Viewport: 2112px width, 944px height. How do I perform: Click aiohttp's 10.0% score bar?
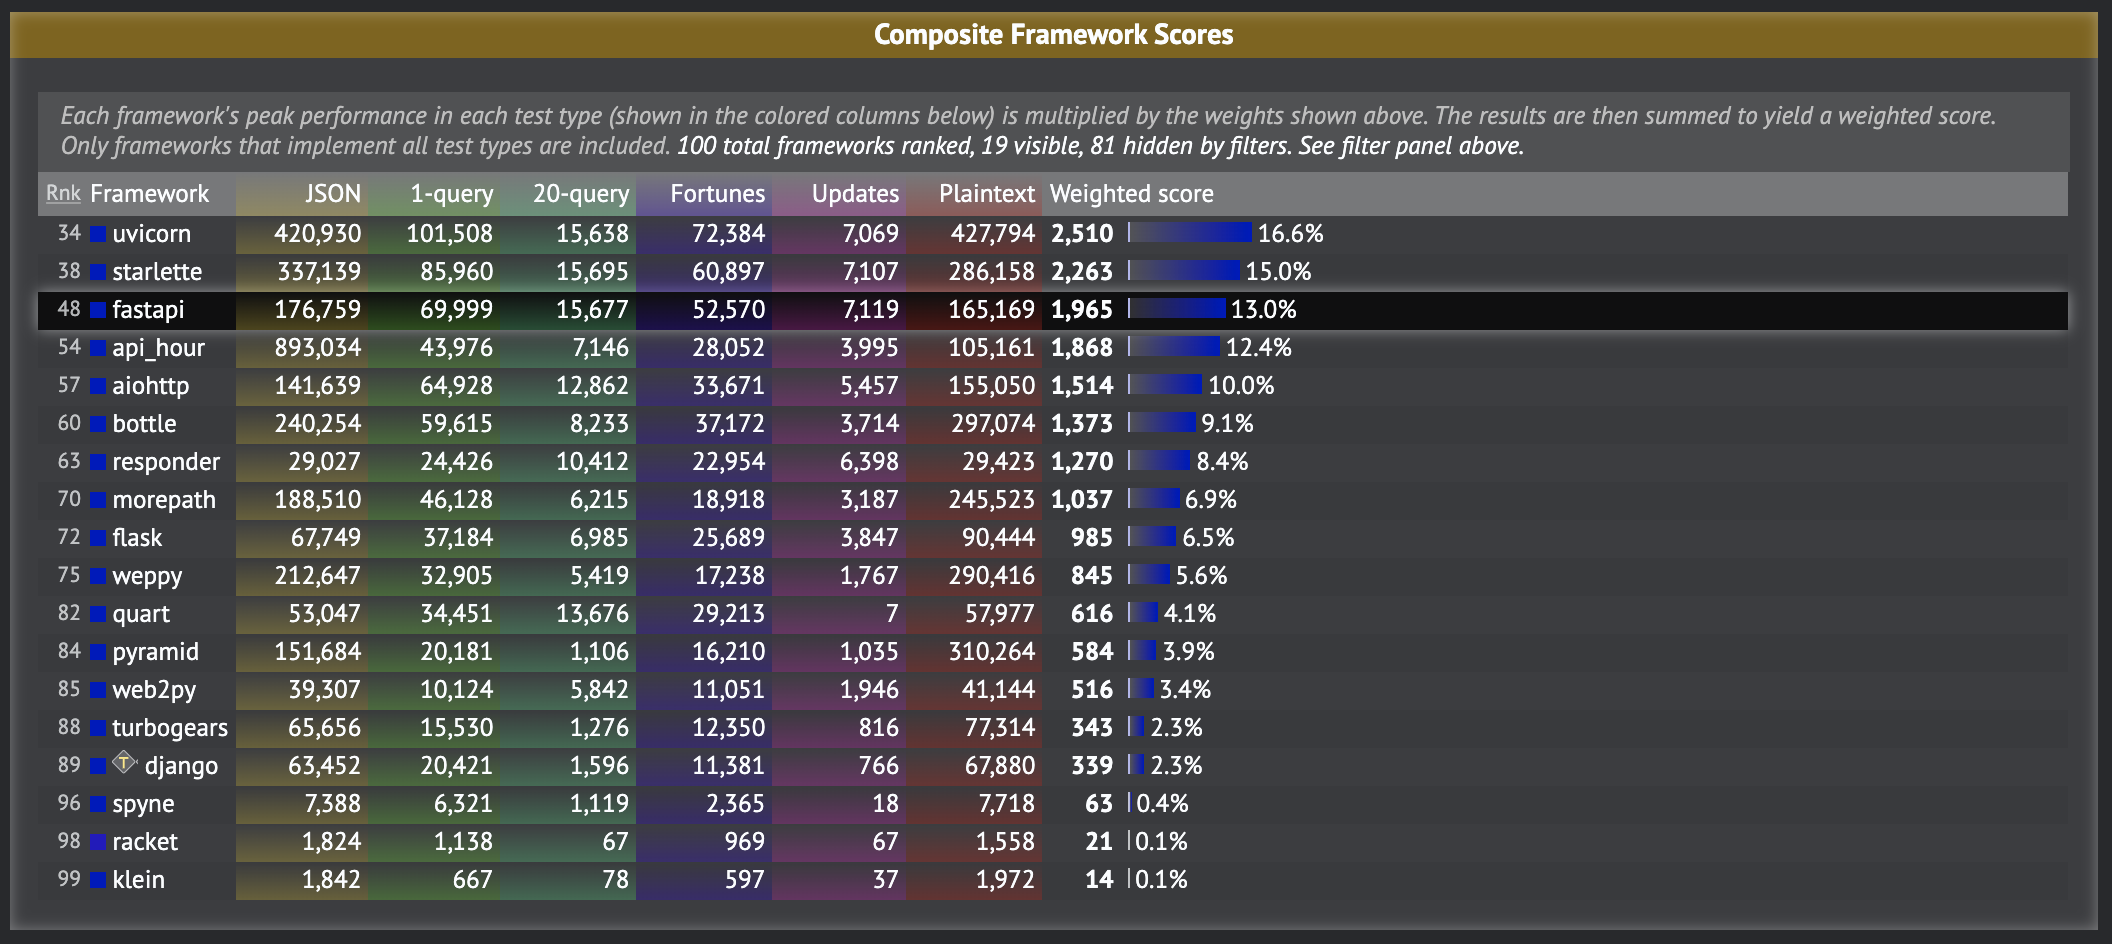tap(1165, 385)
